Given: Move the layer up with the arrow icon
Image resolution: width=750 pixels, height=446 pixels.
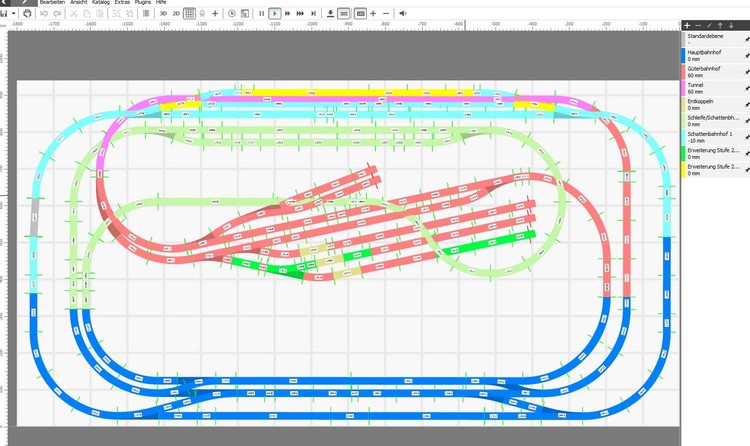Looking at the screenshot, I should [720, 25].
